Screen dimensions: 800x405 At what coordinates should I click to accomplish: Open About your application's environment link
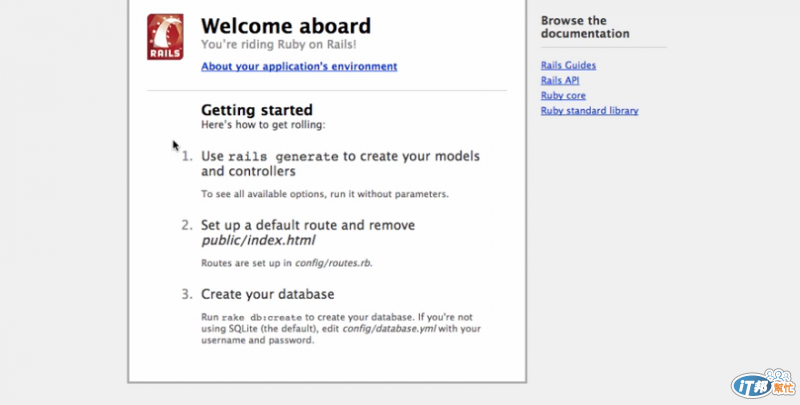point(299,66)
